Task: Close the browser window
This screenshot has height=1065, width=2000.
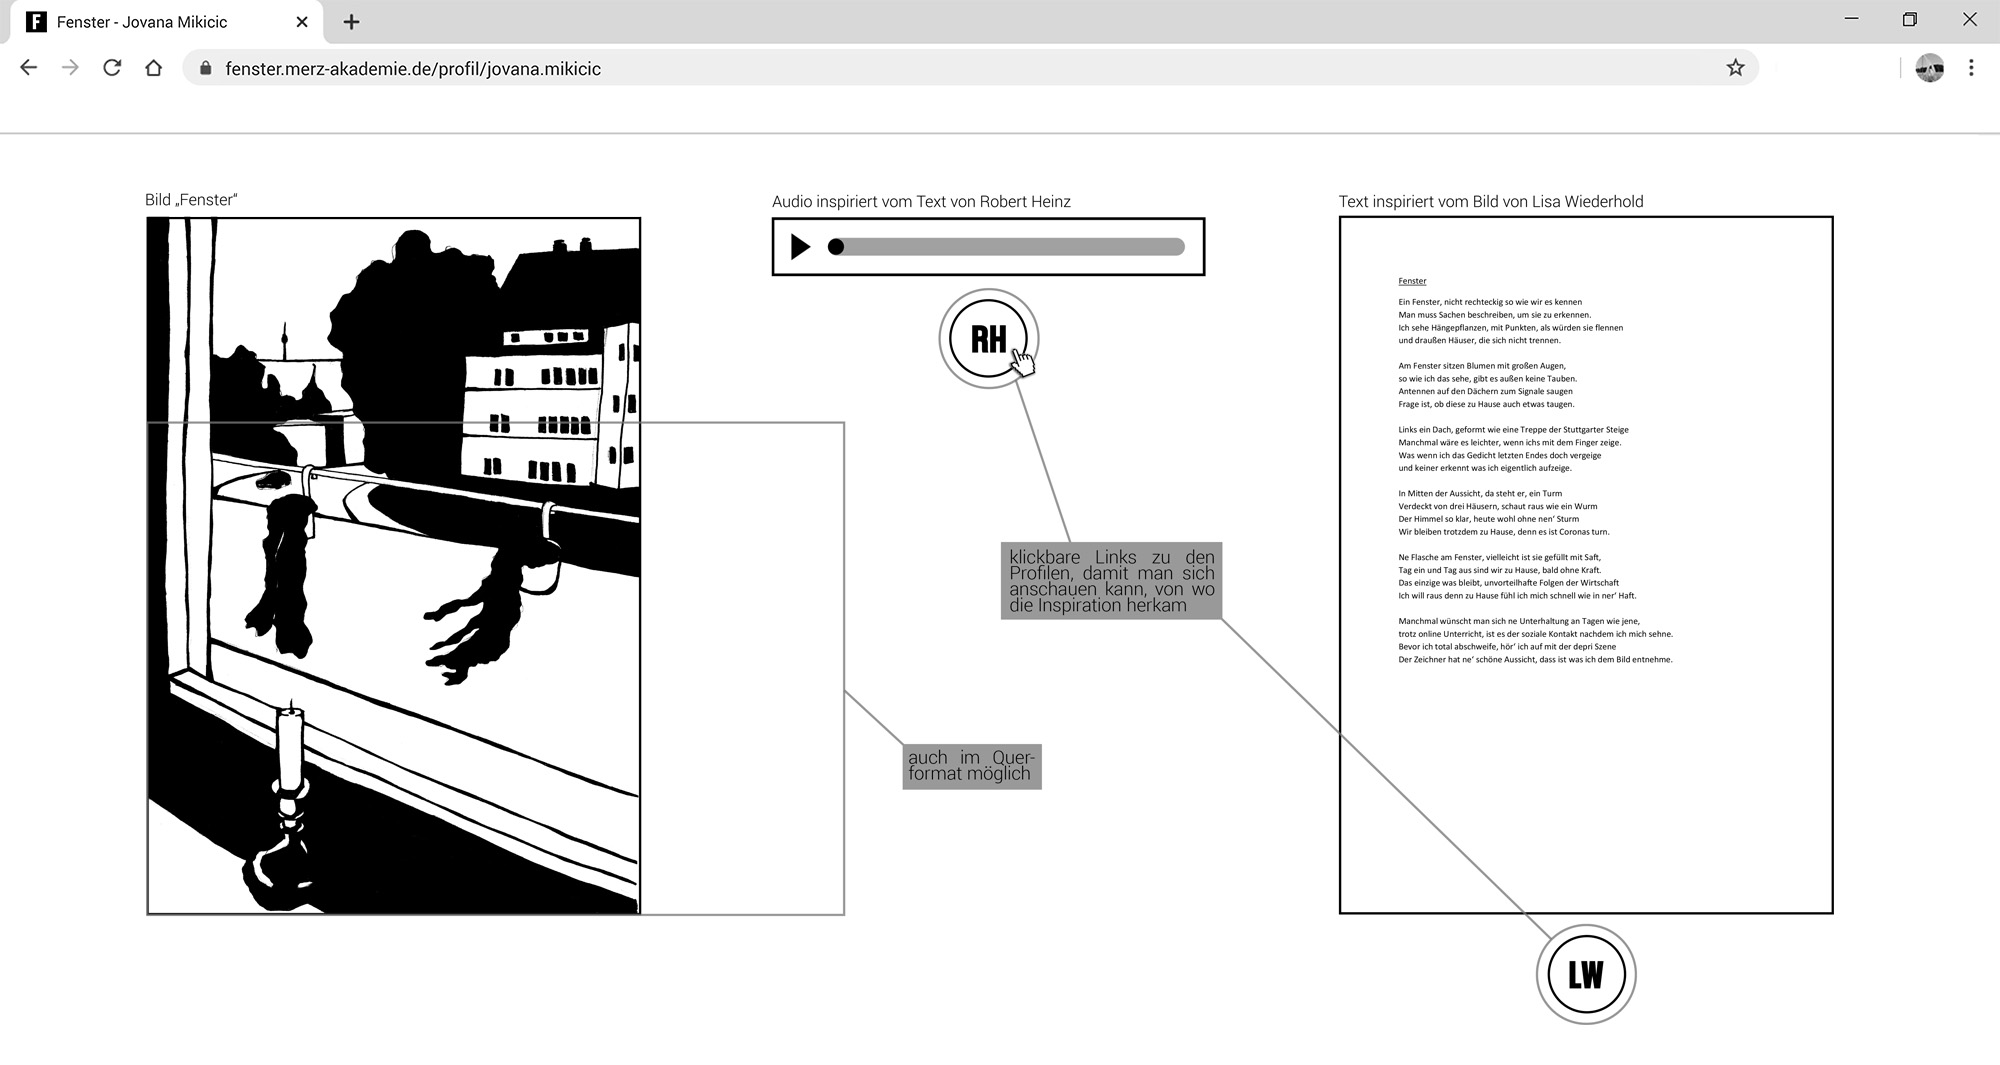Action: pyautogui.click(x=1969, y=19)
